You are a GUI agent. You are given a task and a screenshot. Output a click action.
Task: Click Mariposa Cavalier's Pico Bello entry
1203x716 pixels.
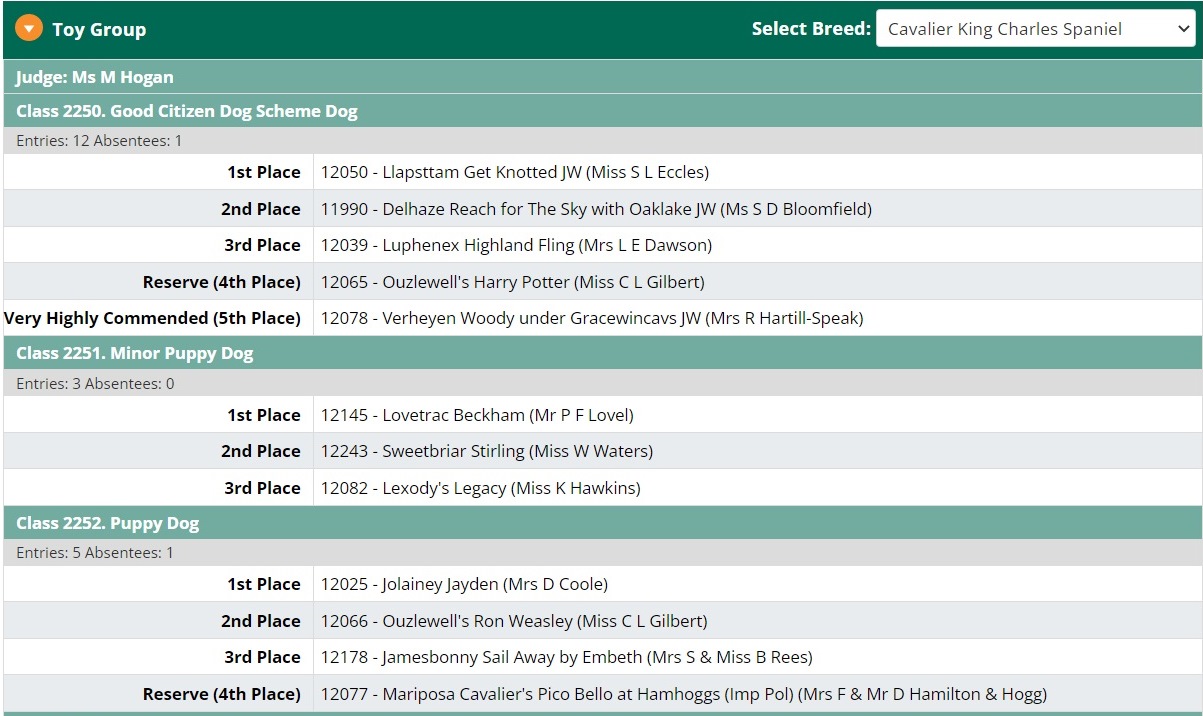pos(683,694)
